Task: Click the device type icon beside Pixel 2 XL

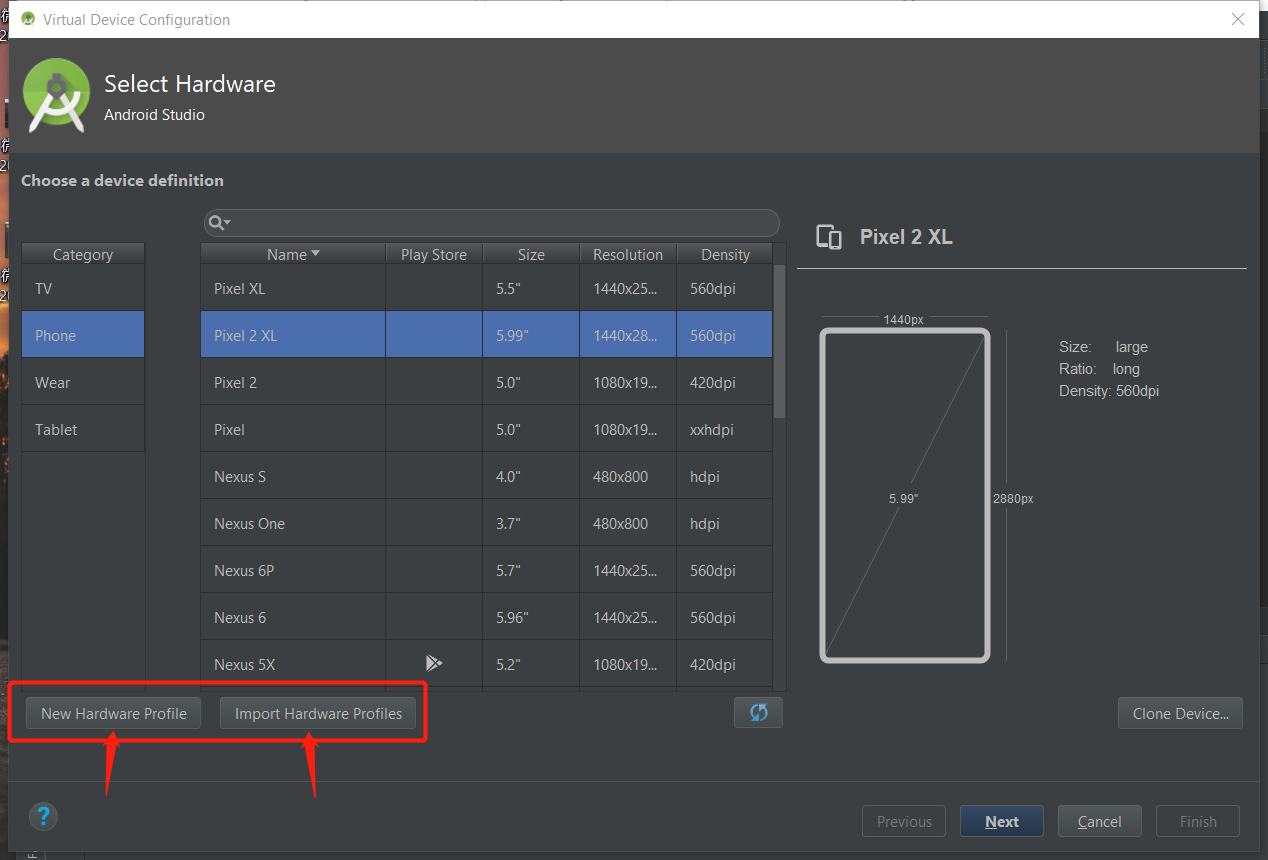Action: [x=829, y=237]
